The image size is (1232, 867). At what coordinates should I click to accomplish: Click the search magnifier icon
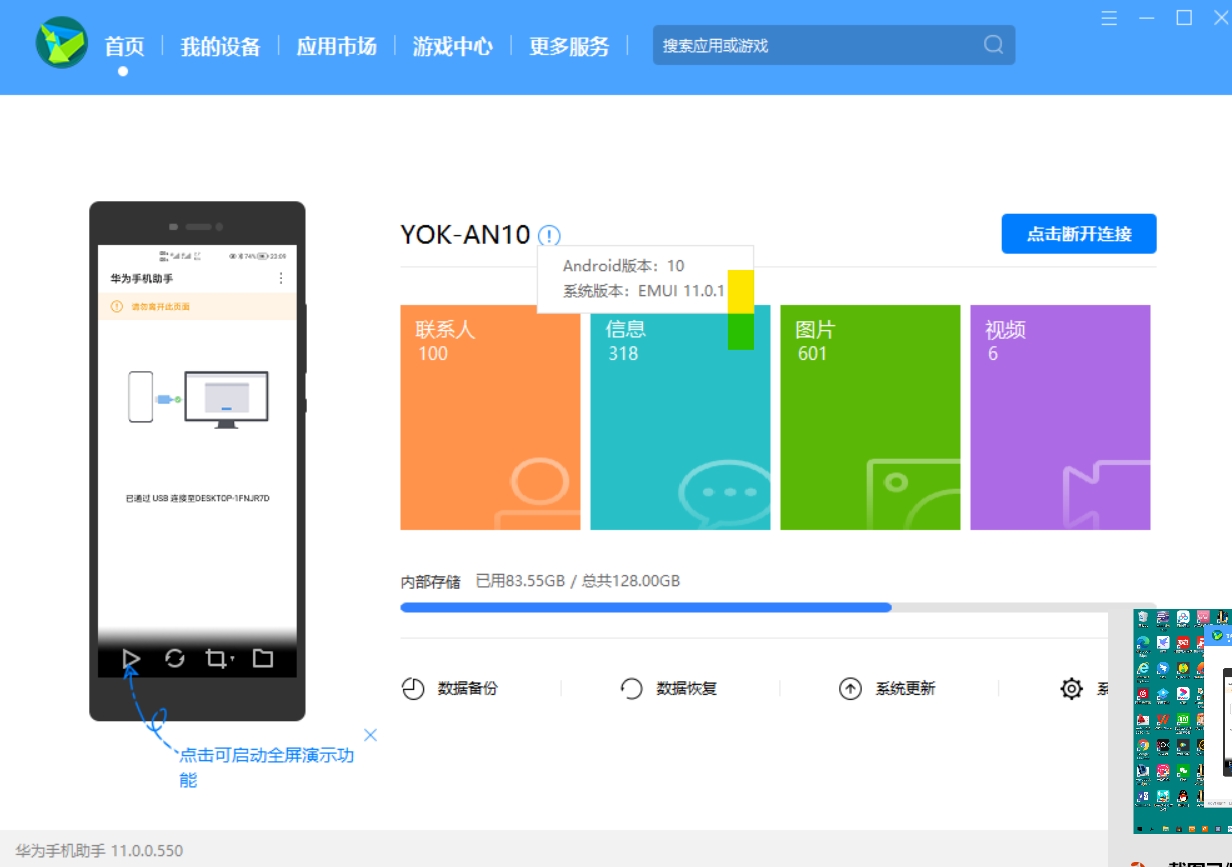[x=993, y=45]
